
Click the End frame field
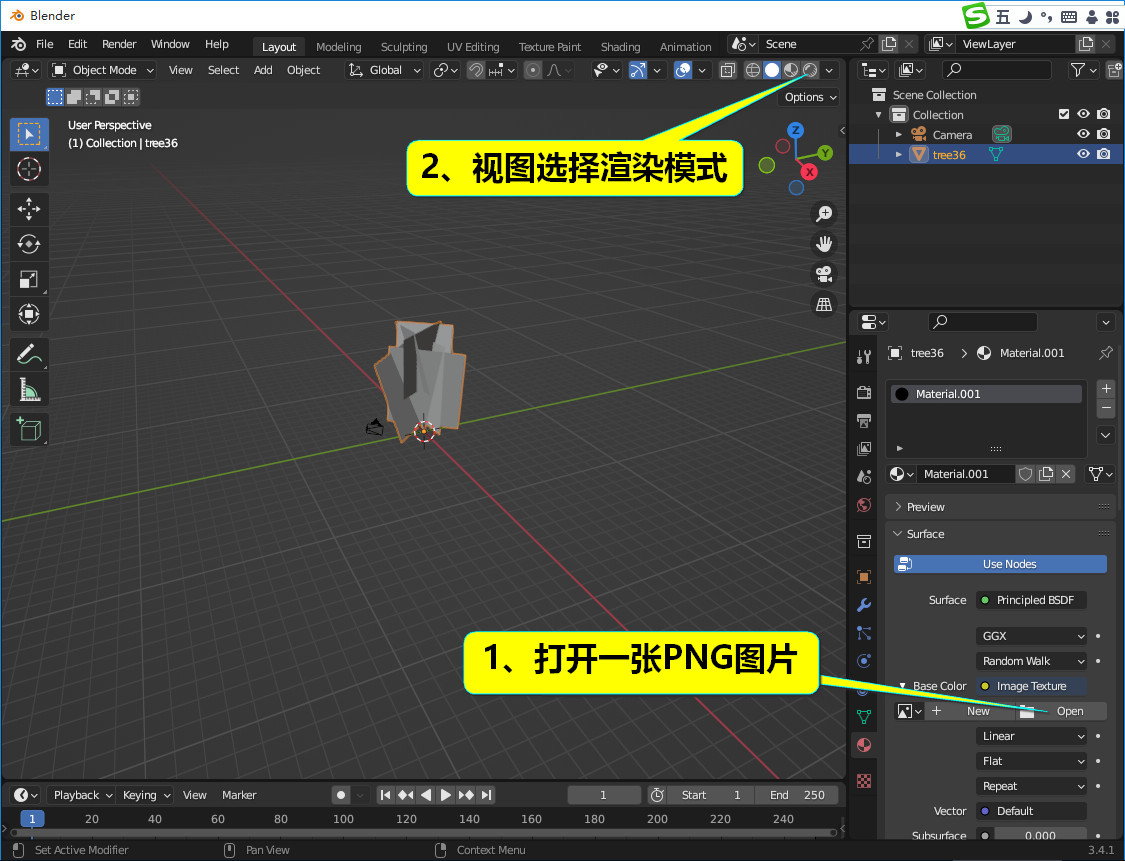click(x=797, y=795)
